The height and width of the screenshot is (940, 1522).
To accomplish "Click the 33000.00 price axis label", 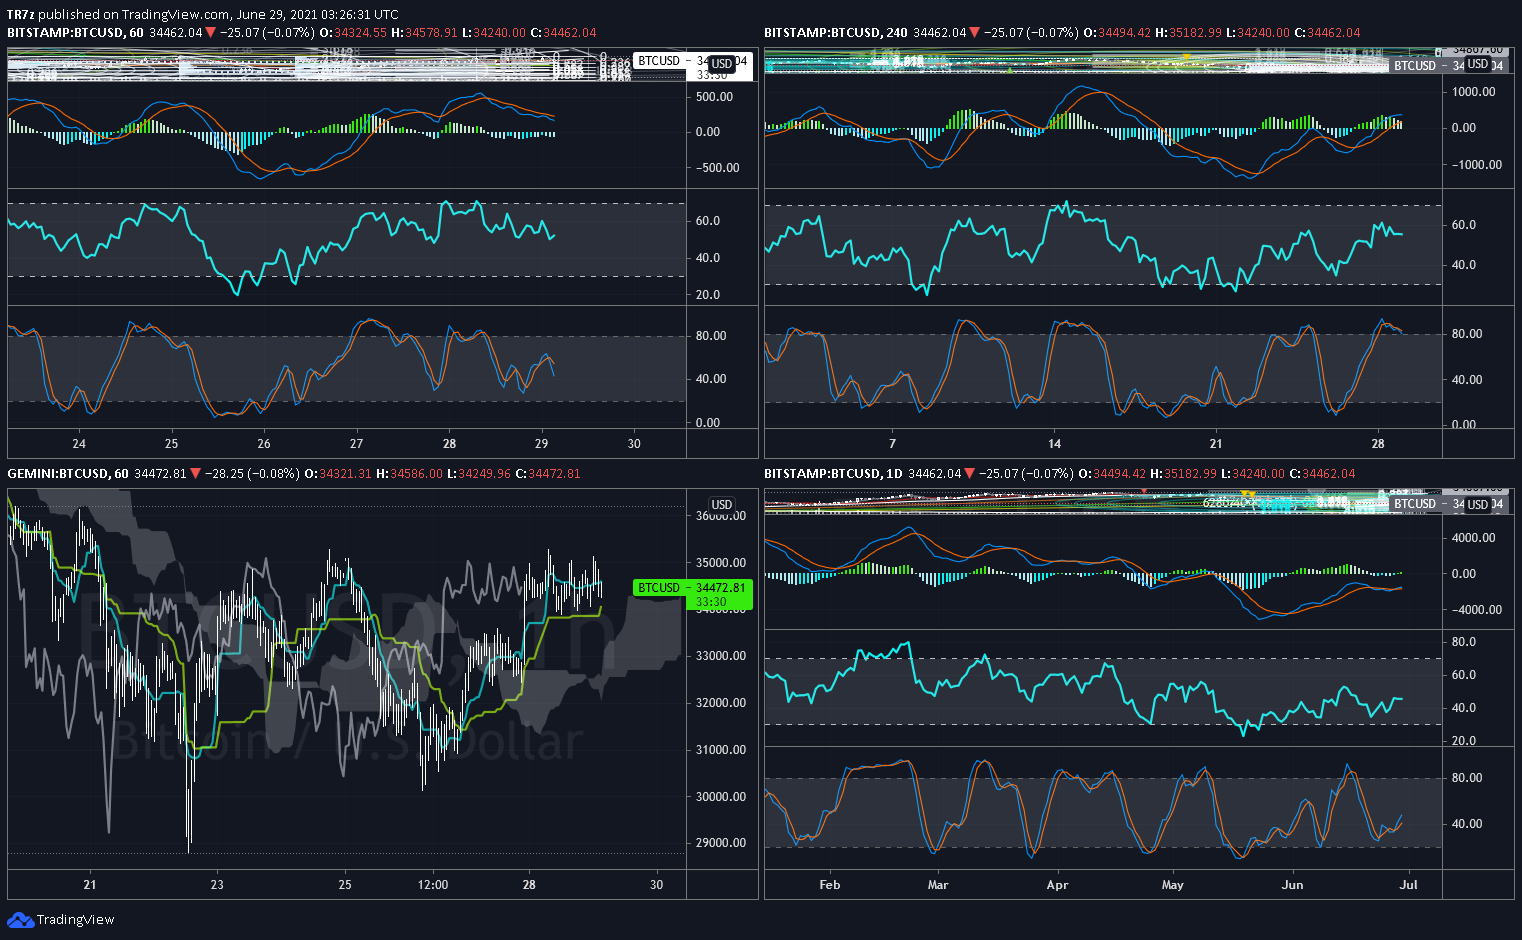I will [721, 656].
